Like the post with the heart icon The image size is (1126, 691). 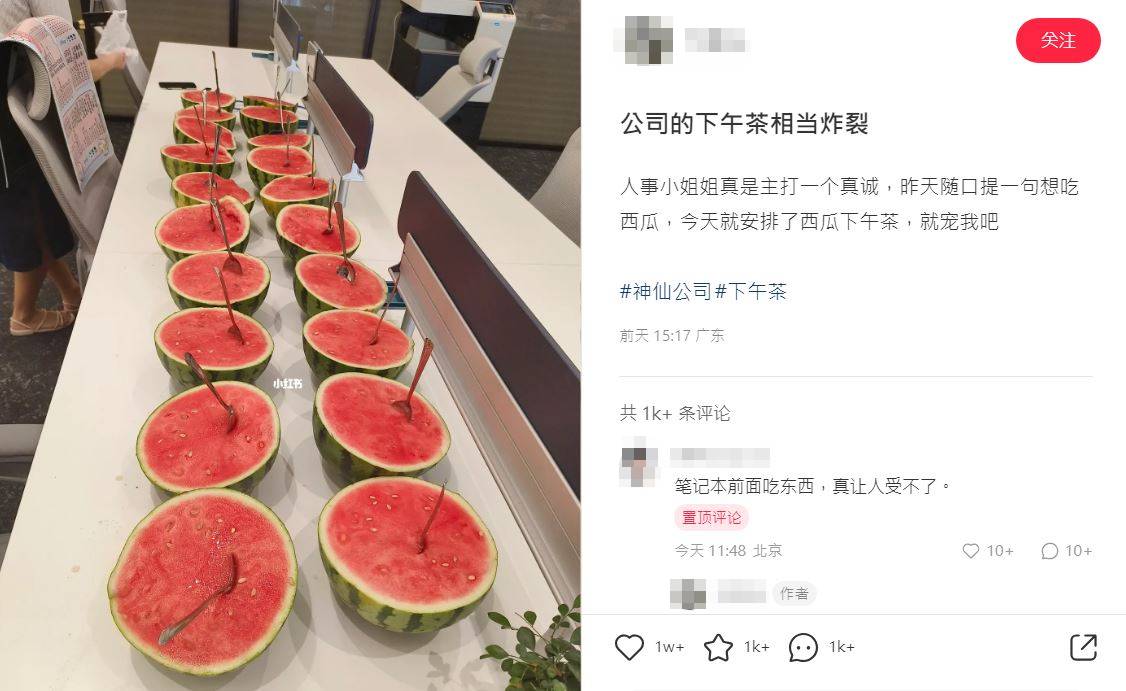629,647
